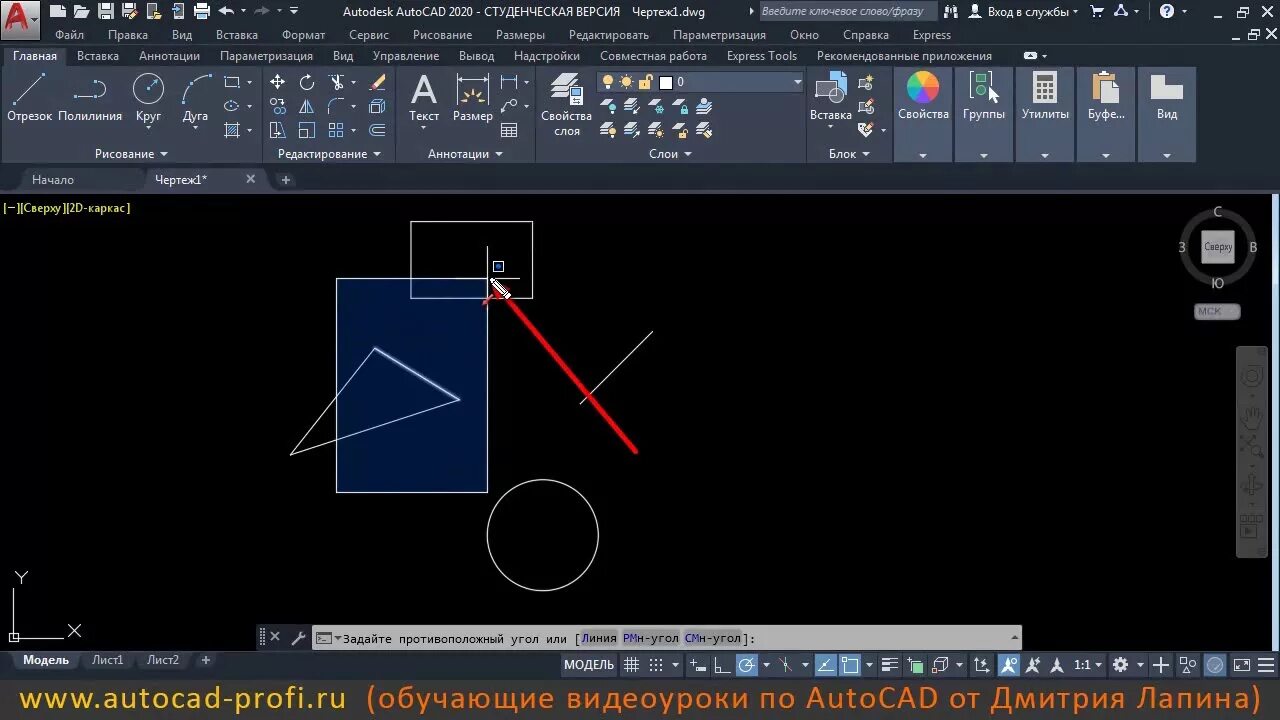Screen dimensions: 1280x720
Task: Toggle Ortho mode in status bar
Action: [721, 665]
